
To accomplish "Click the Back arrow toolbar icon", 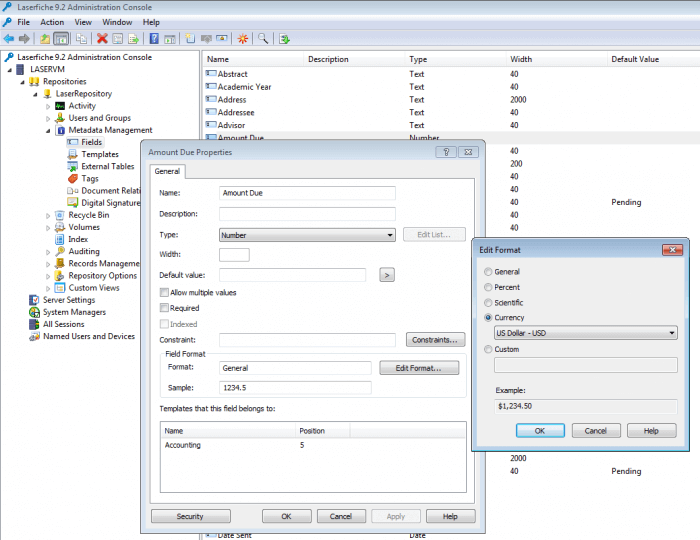I will [9, 39].
